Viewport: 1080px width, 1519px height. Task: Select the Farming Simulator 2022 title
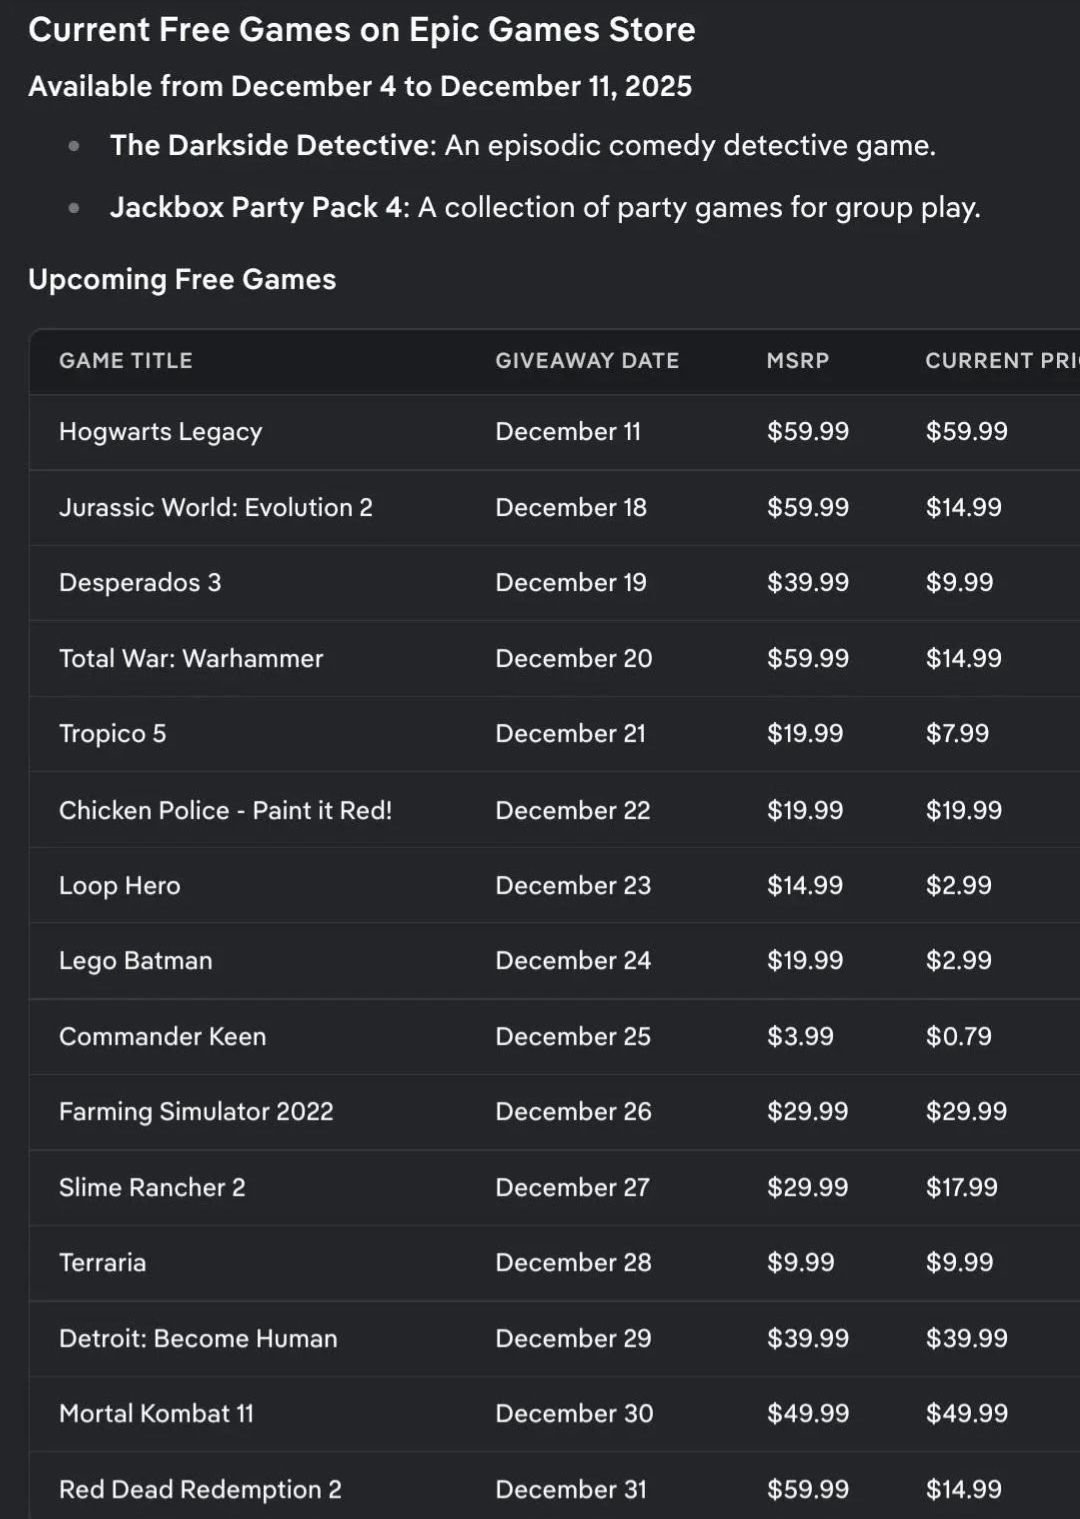[x=196, y=1112]
